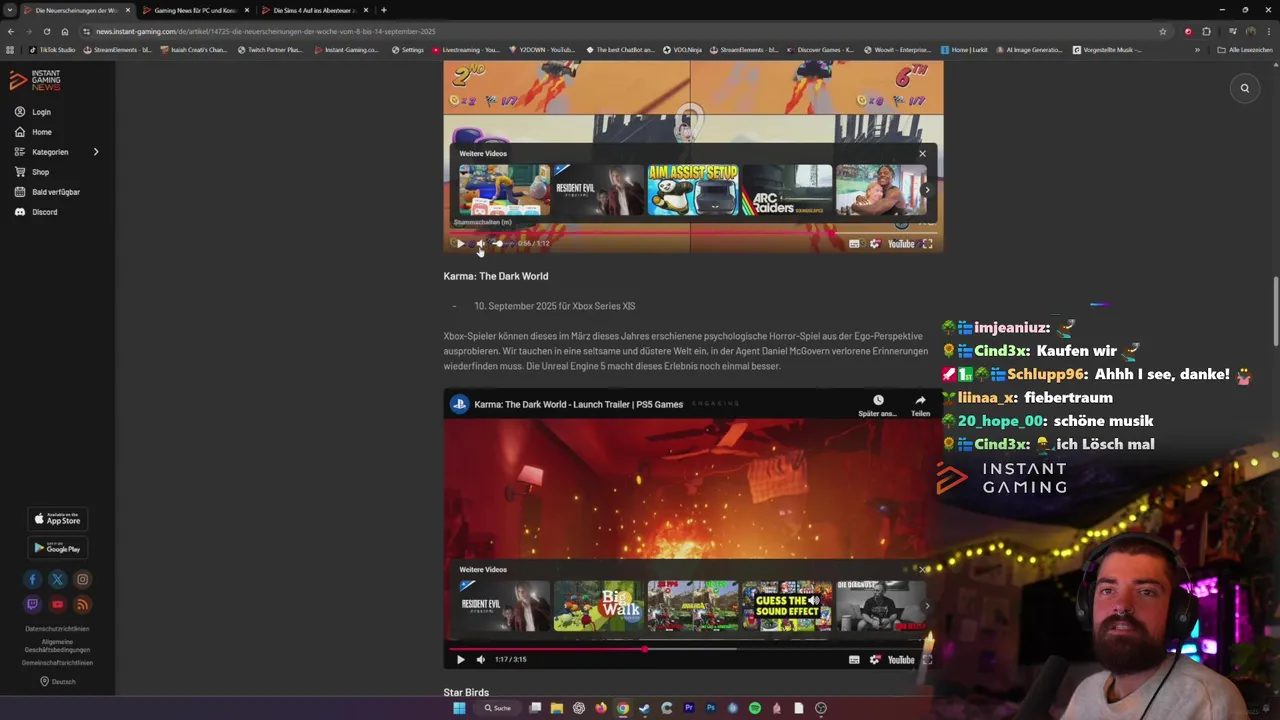Open Steam from the taskbar
This screenshot has width=1280, height=720.
click(x=644, y=708)
